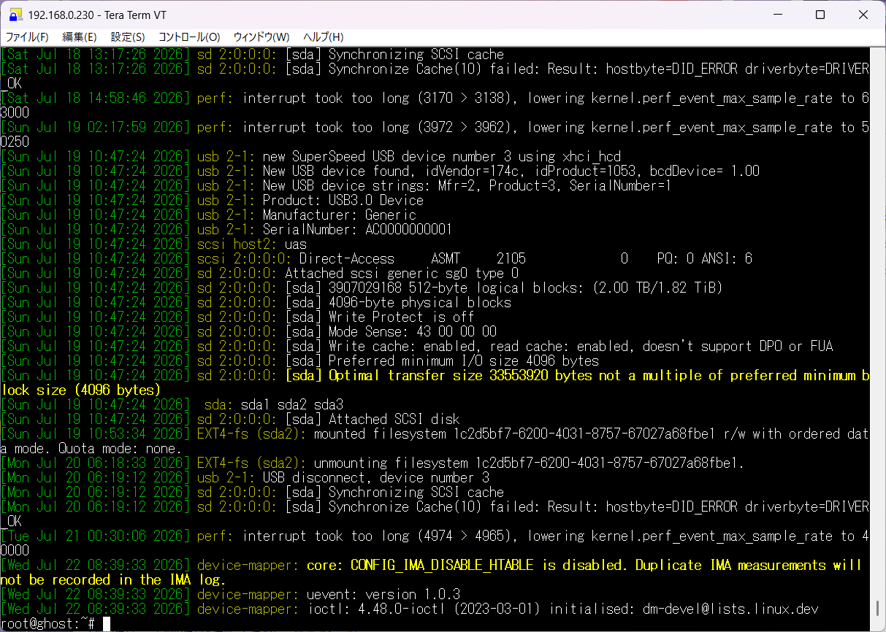Click 'Direct-Access ASMT 2105' text

(412, 259)
